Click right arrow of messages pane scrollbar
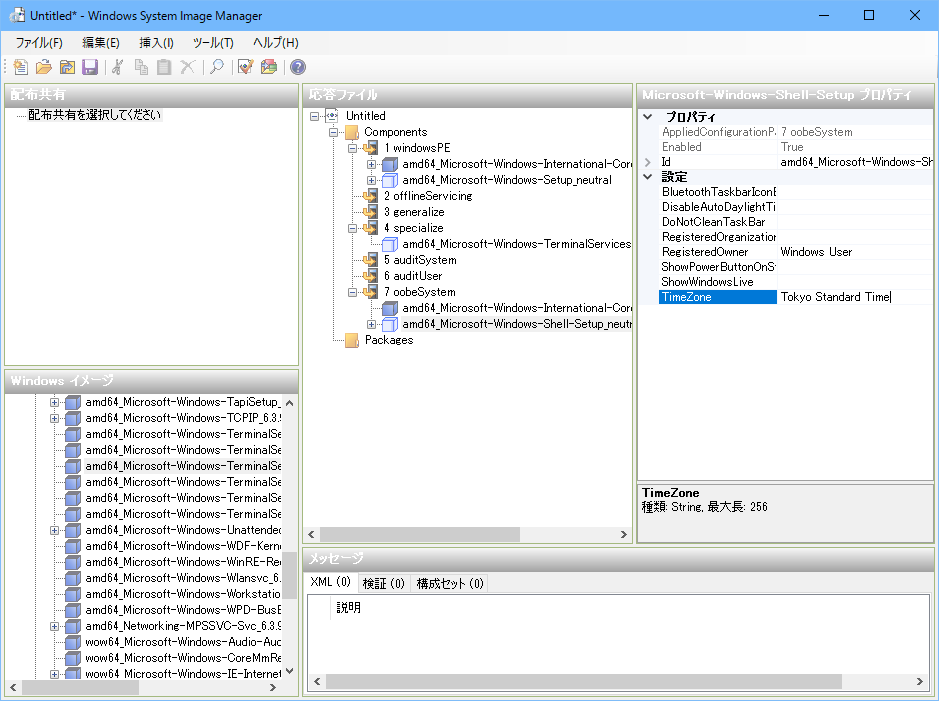 click(920, 682)
